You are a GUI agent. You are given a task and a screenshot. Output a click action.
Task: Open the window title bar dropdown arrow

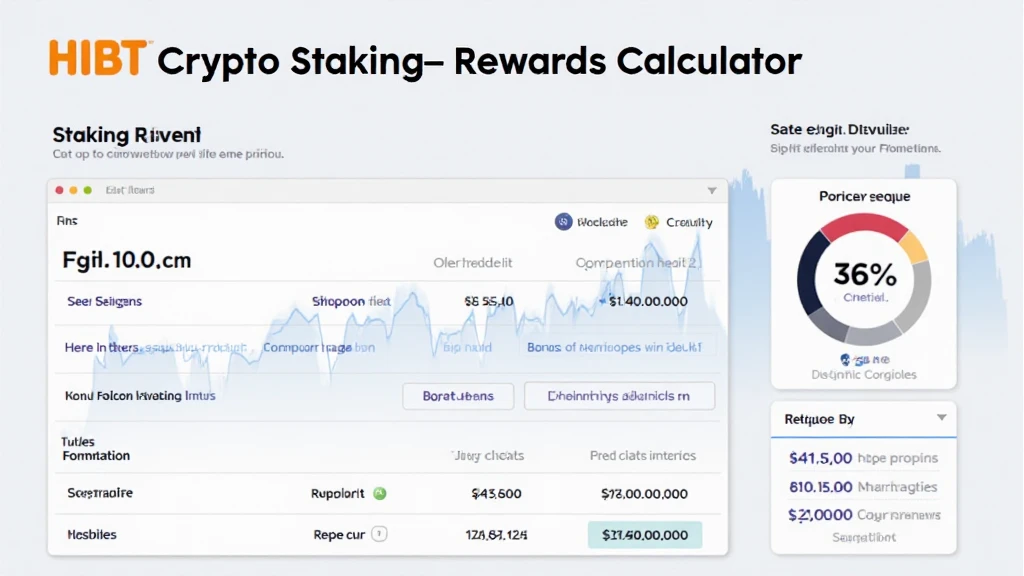pyautogui.click(x=712, y=190)
